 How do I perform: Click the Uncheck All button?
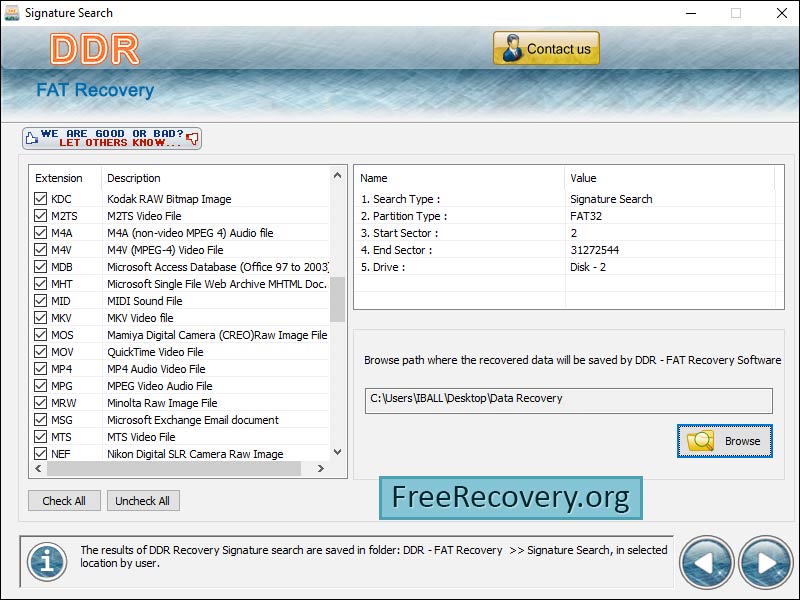click(143, 501)
